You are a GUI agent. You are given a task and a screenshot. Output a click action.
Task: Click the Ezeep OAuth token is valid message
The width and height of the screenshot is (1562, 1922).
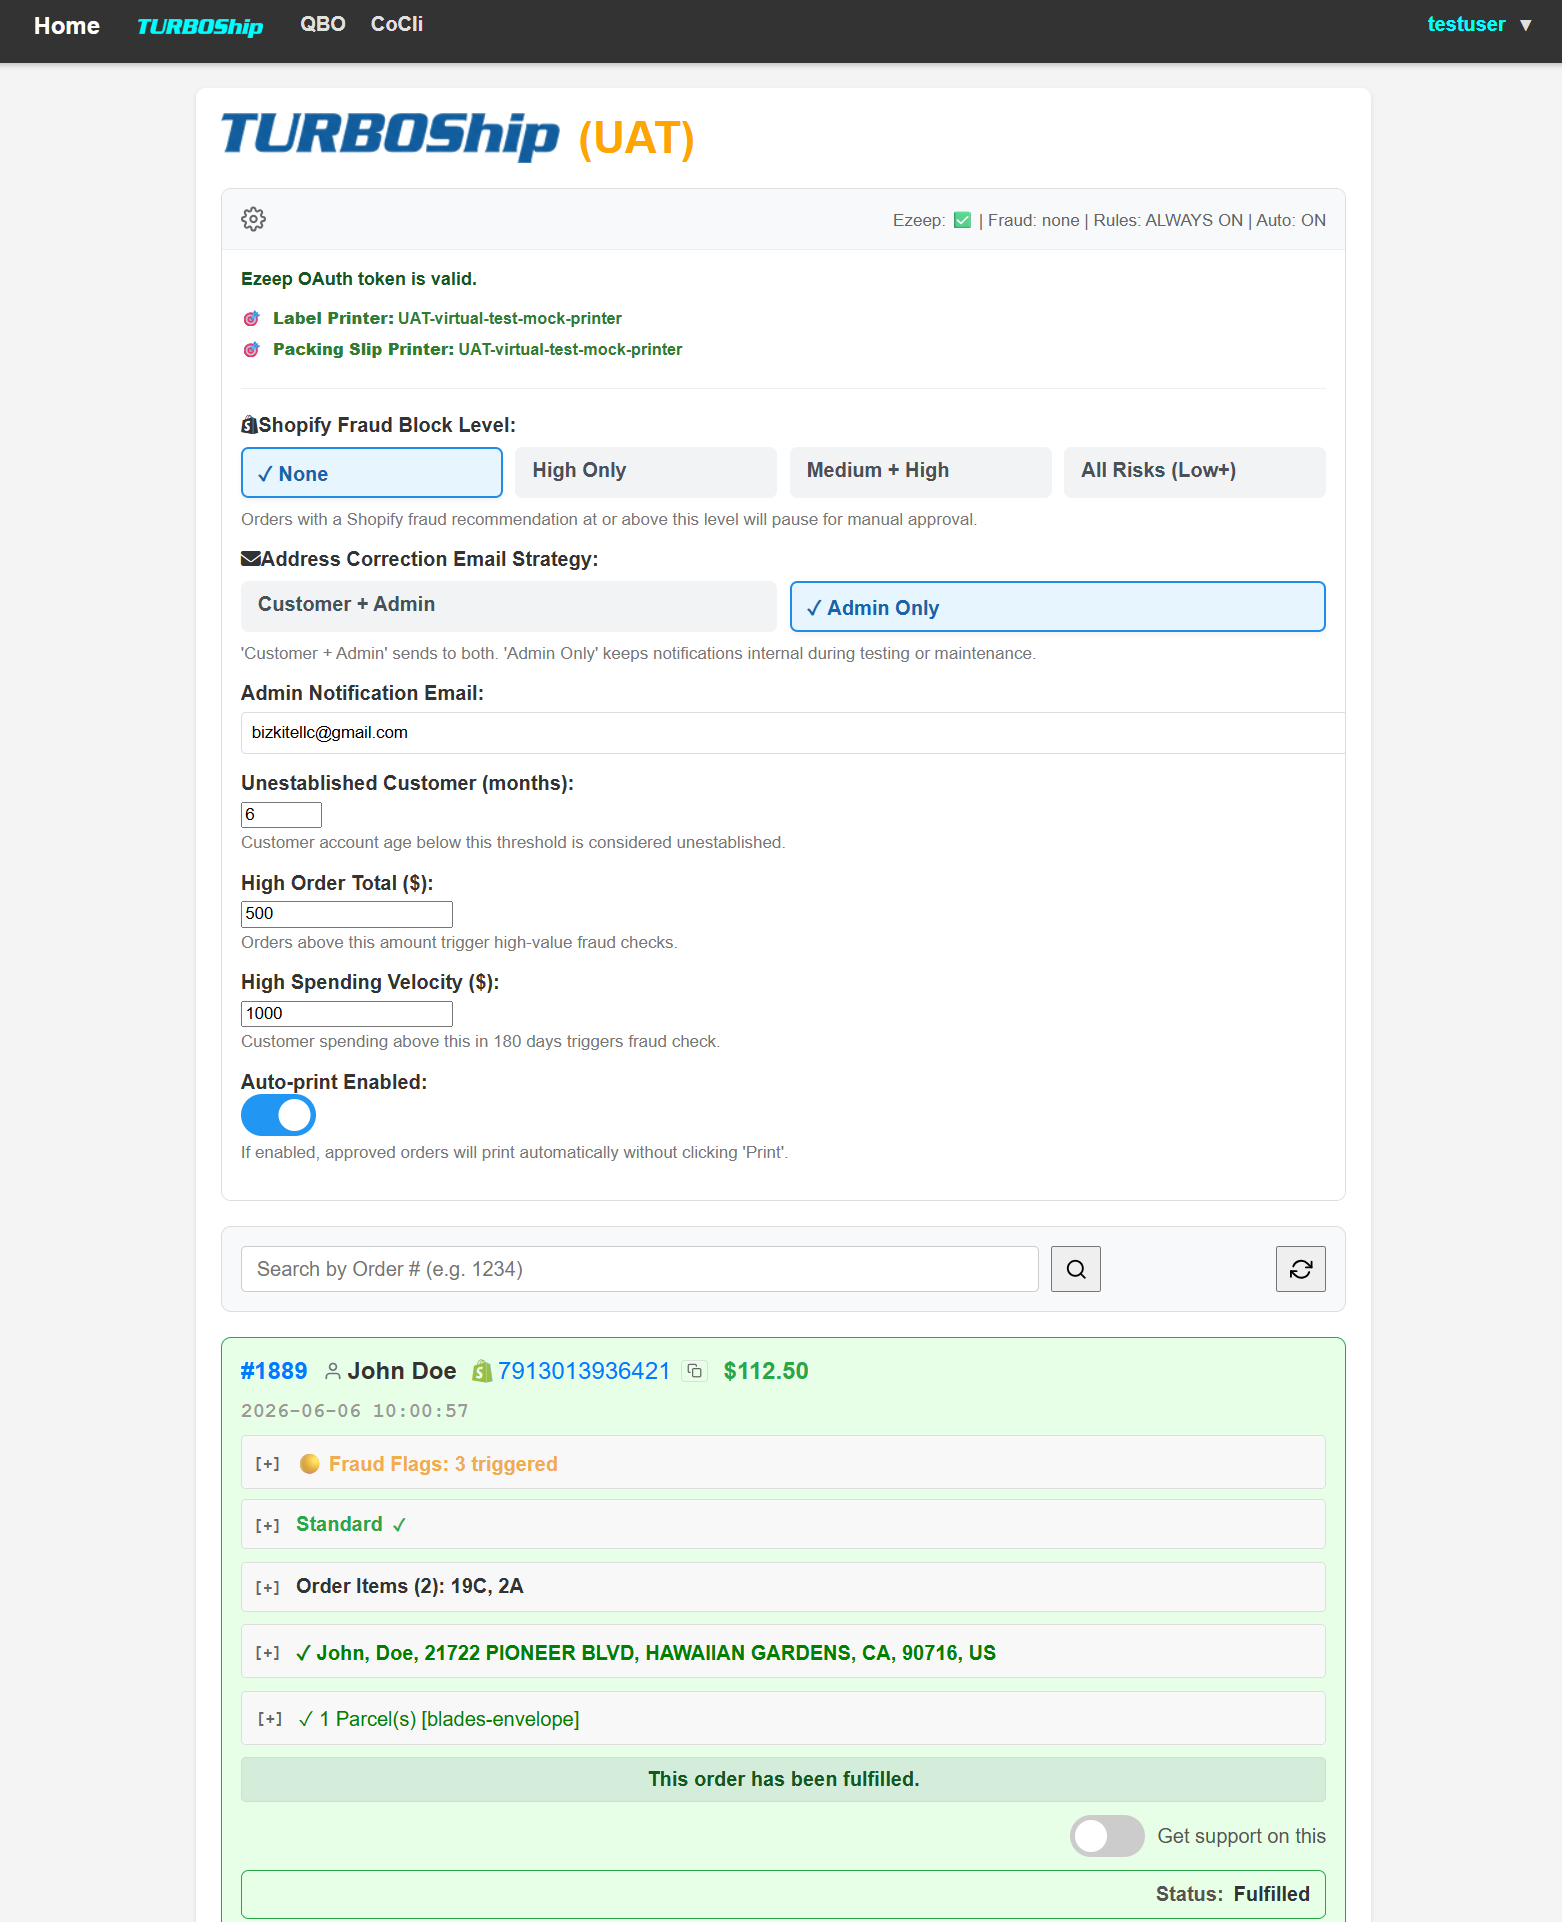(359, 279)
